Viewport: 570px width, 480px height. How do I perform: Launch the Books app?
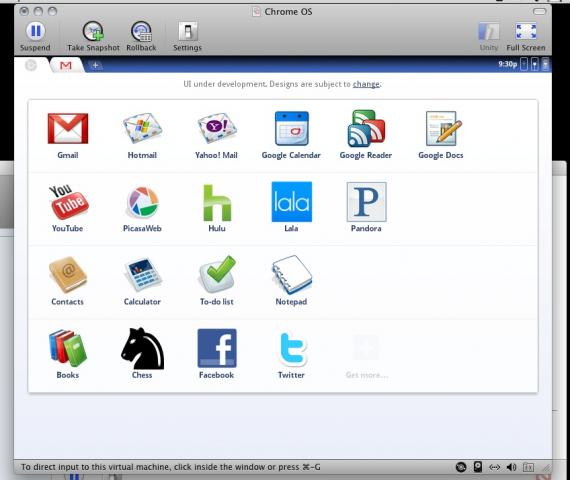(x=68, y=348)
